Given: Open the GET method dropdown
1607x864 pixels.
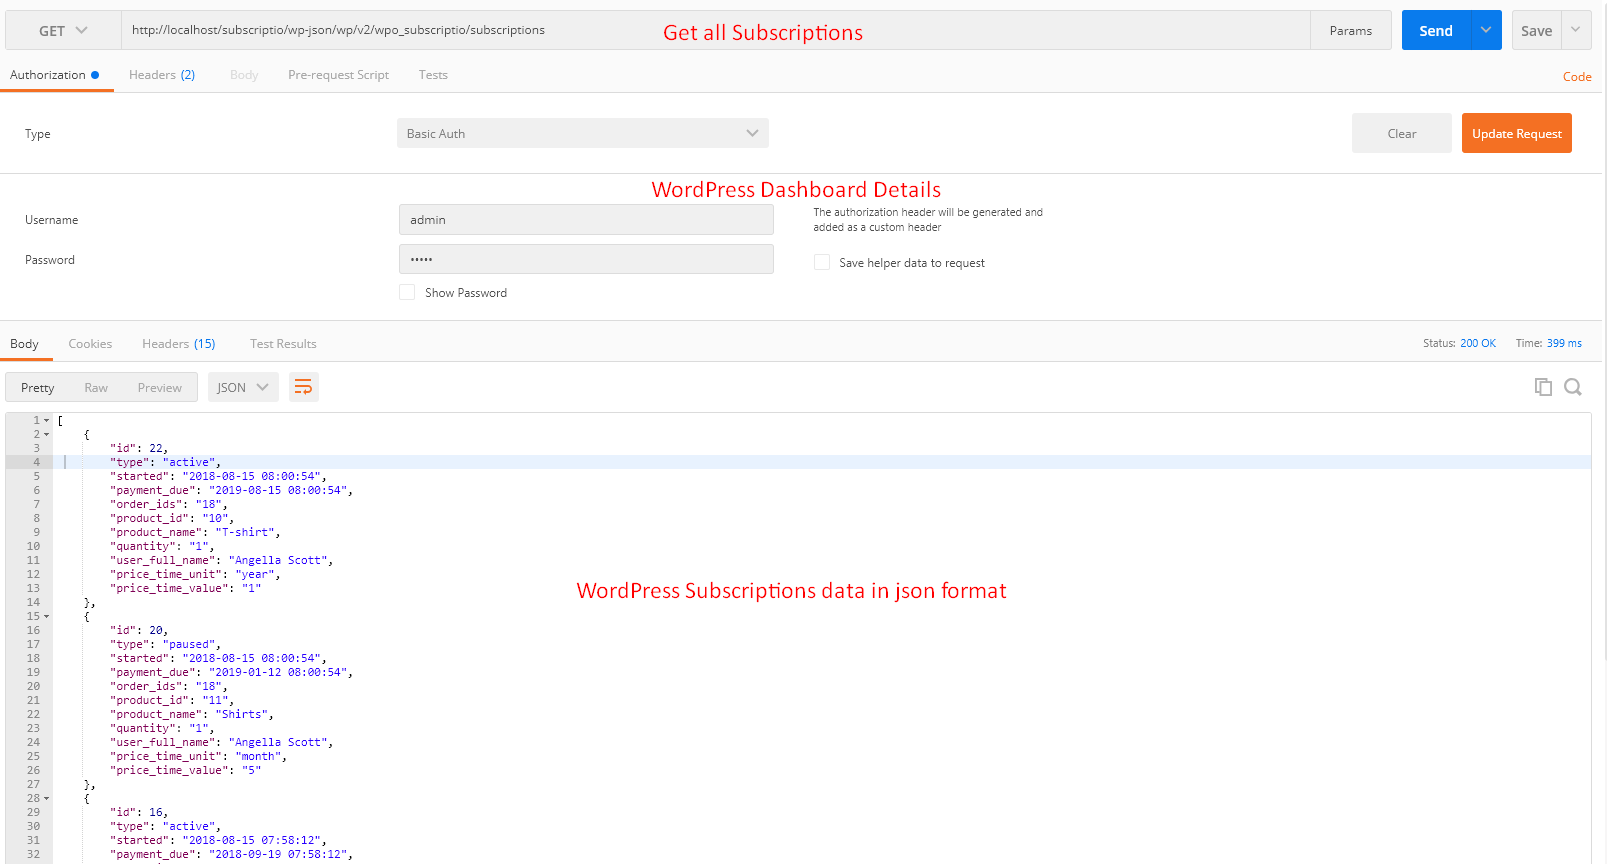Looking at the screenshot, I should (63, 31).
